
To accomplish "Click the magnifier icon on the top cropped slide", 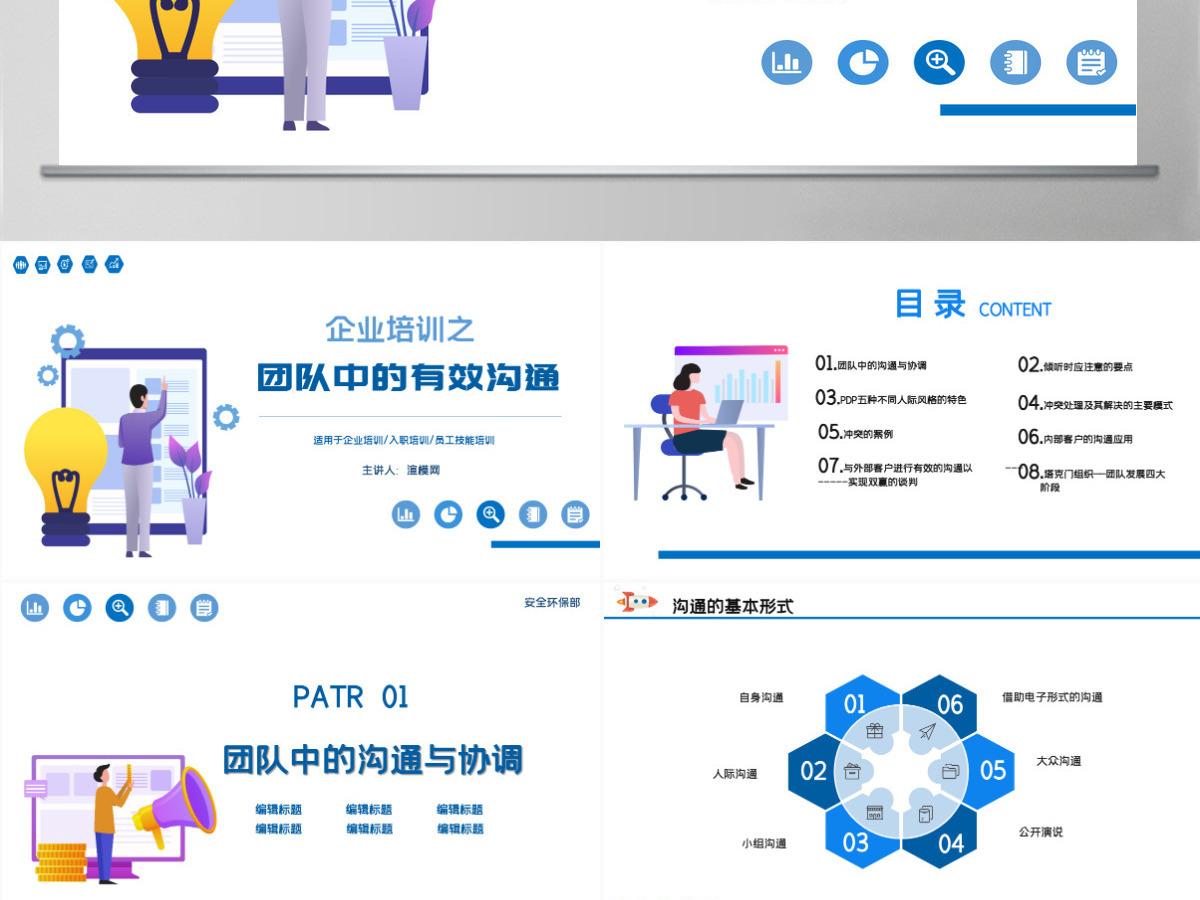I will (939, 62).
